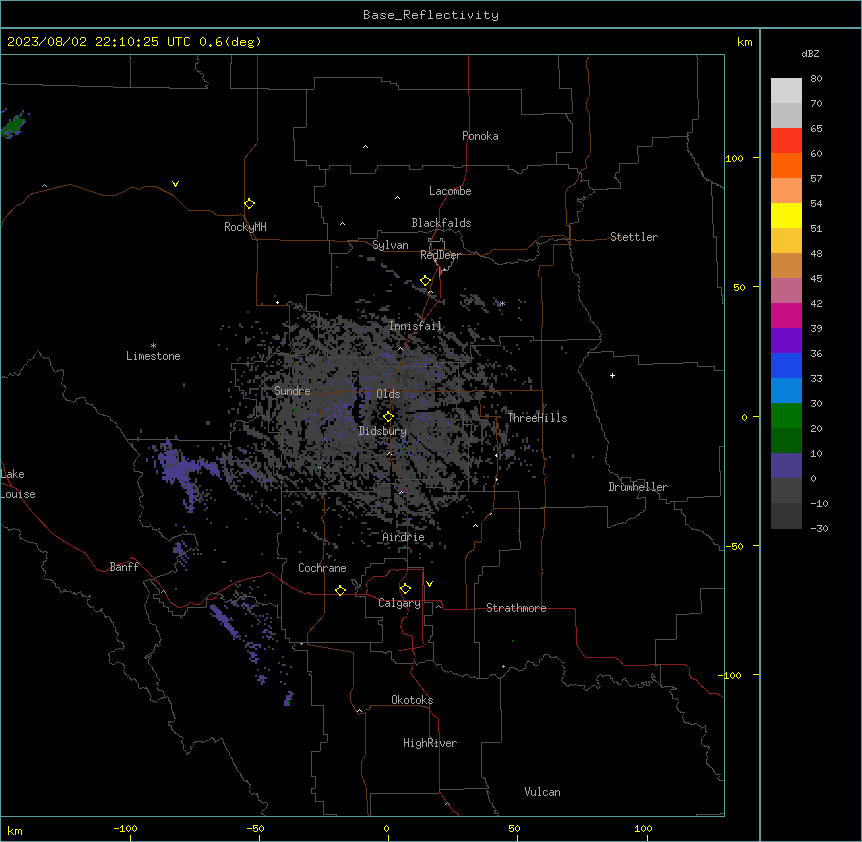
Task: Click the asterisk marker above Limestone
Action: [153, 346]
